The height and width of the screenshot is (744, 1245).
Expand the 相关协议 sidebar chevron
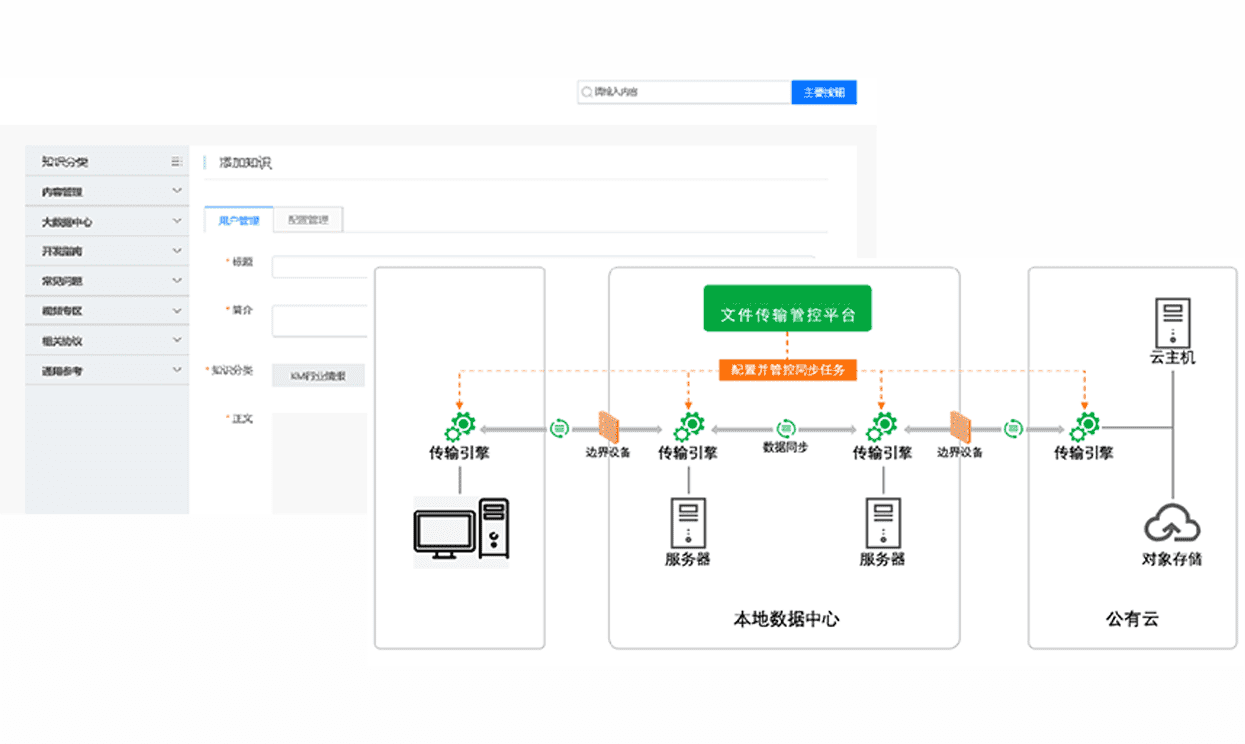point(177,341)
